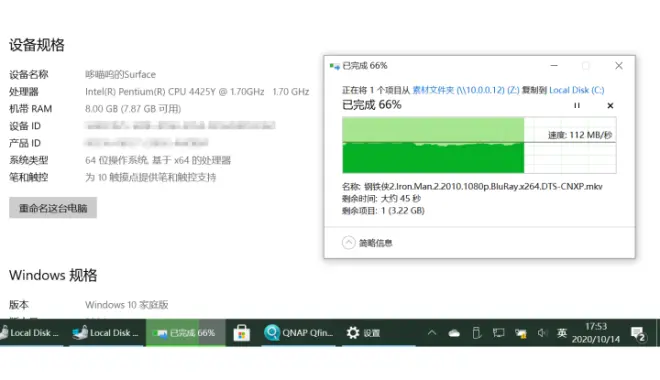Click the green copy progress graph
This screenshot has height=380, width=660.
point(479,145)
